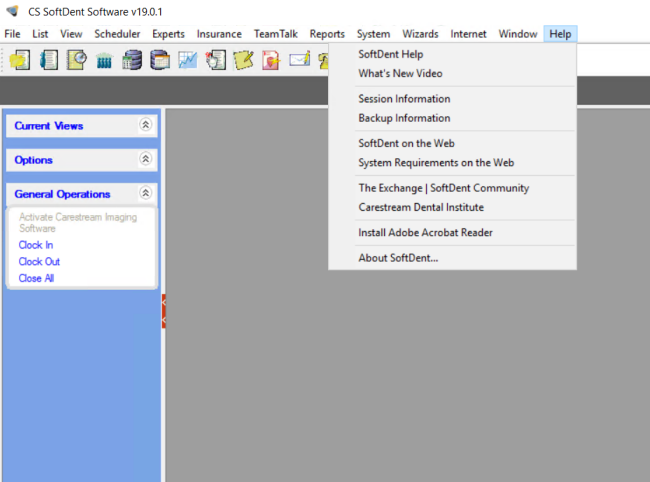Image resolution: width=650 pixels, height=482 pixels.
Task: Click the Clock In link
Action: coord(36,245)
